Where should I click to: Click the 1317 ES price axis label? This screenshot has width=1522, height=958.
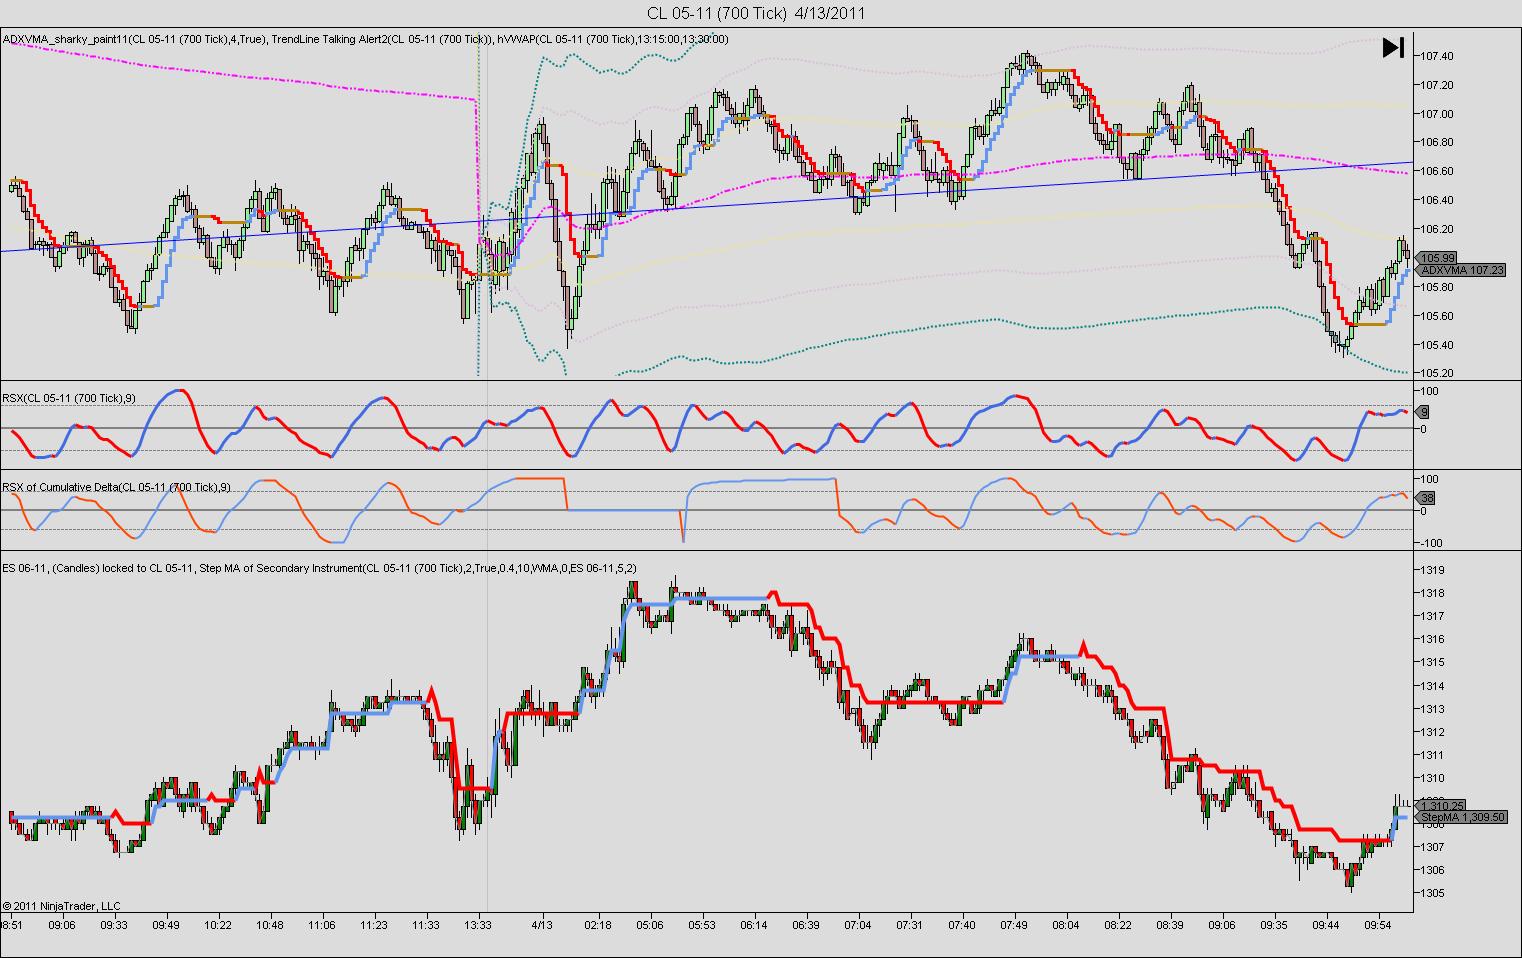point(1432,616)
